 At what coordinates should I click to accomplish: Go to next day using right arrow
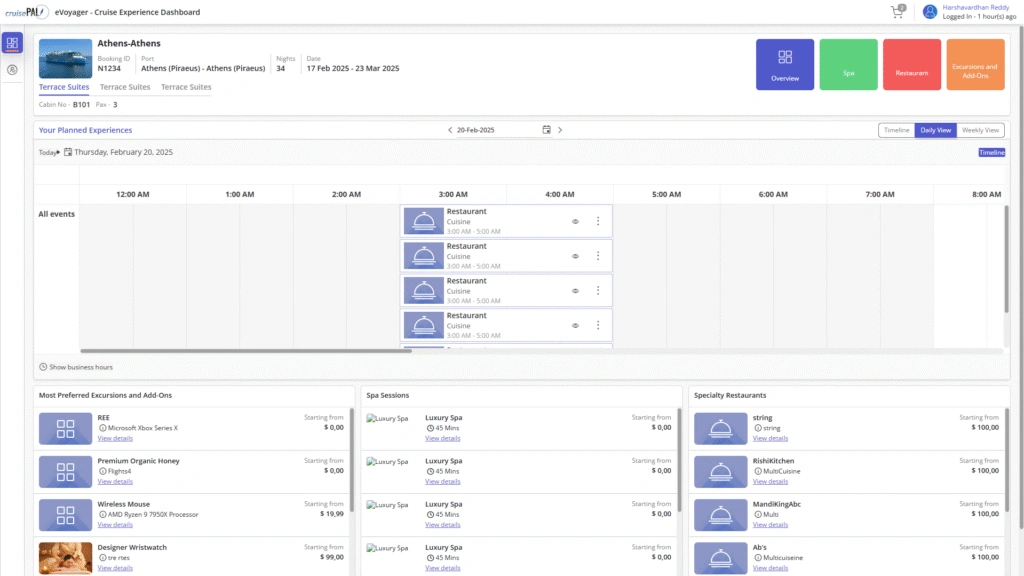(x=560, y=130)
